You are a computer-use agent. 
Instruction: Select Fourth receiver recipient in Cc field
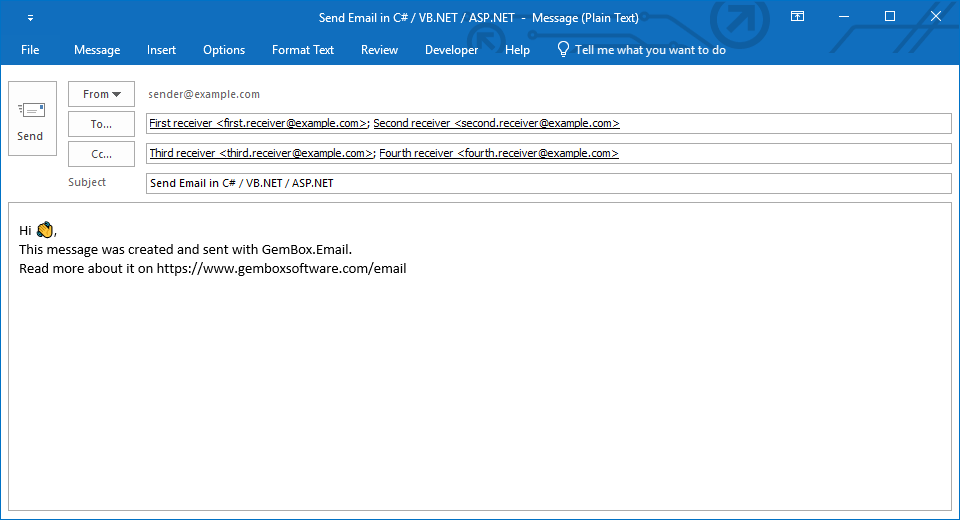[x=498, y=154]
